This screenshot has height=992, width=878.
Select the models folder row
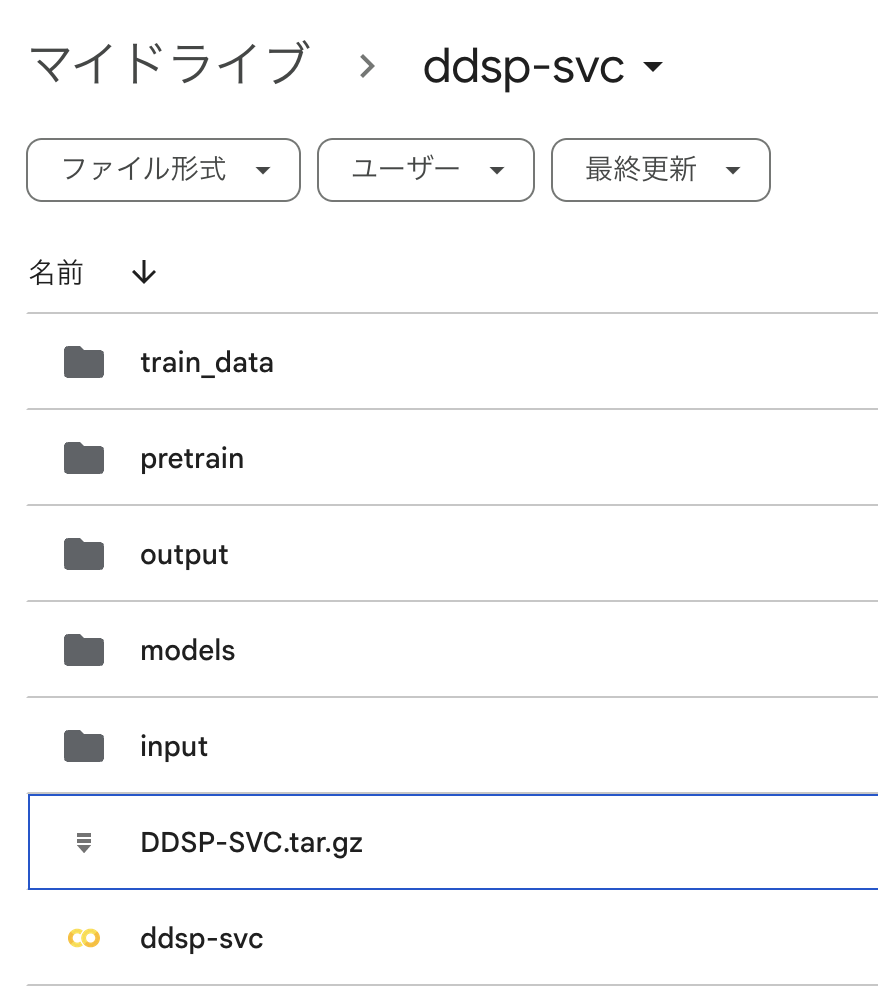coord(187,650)
